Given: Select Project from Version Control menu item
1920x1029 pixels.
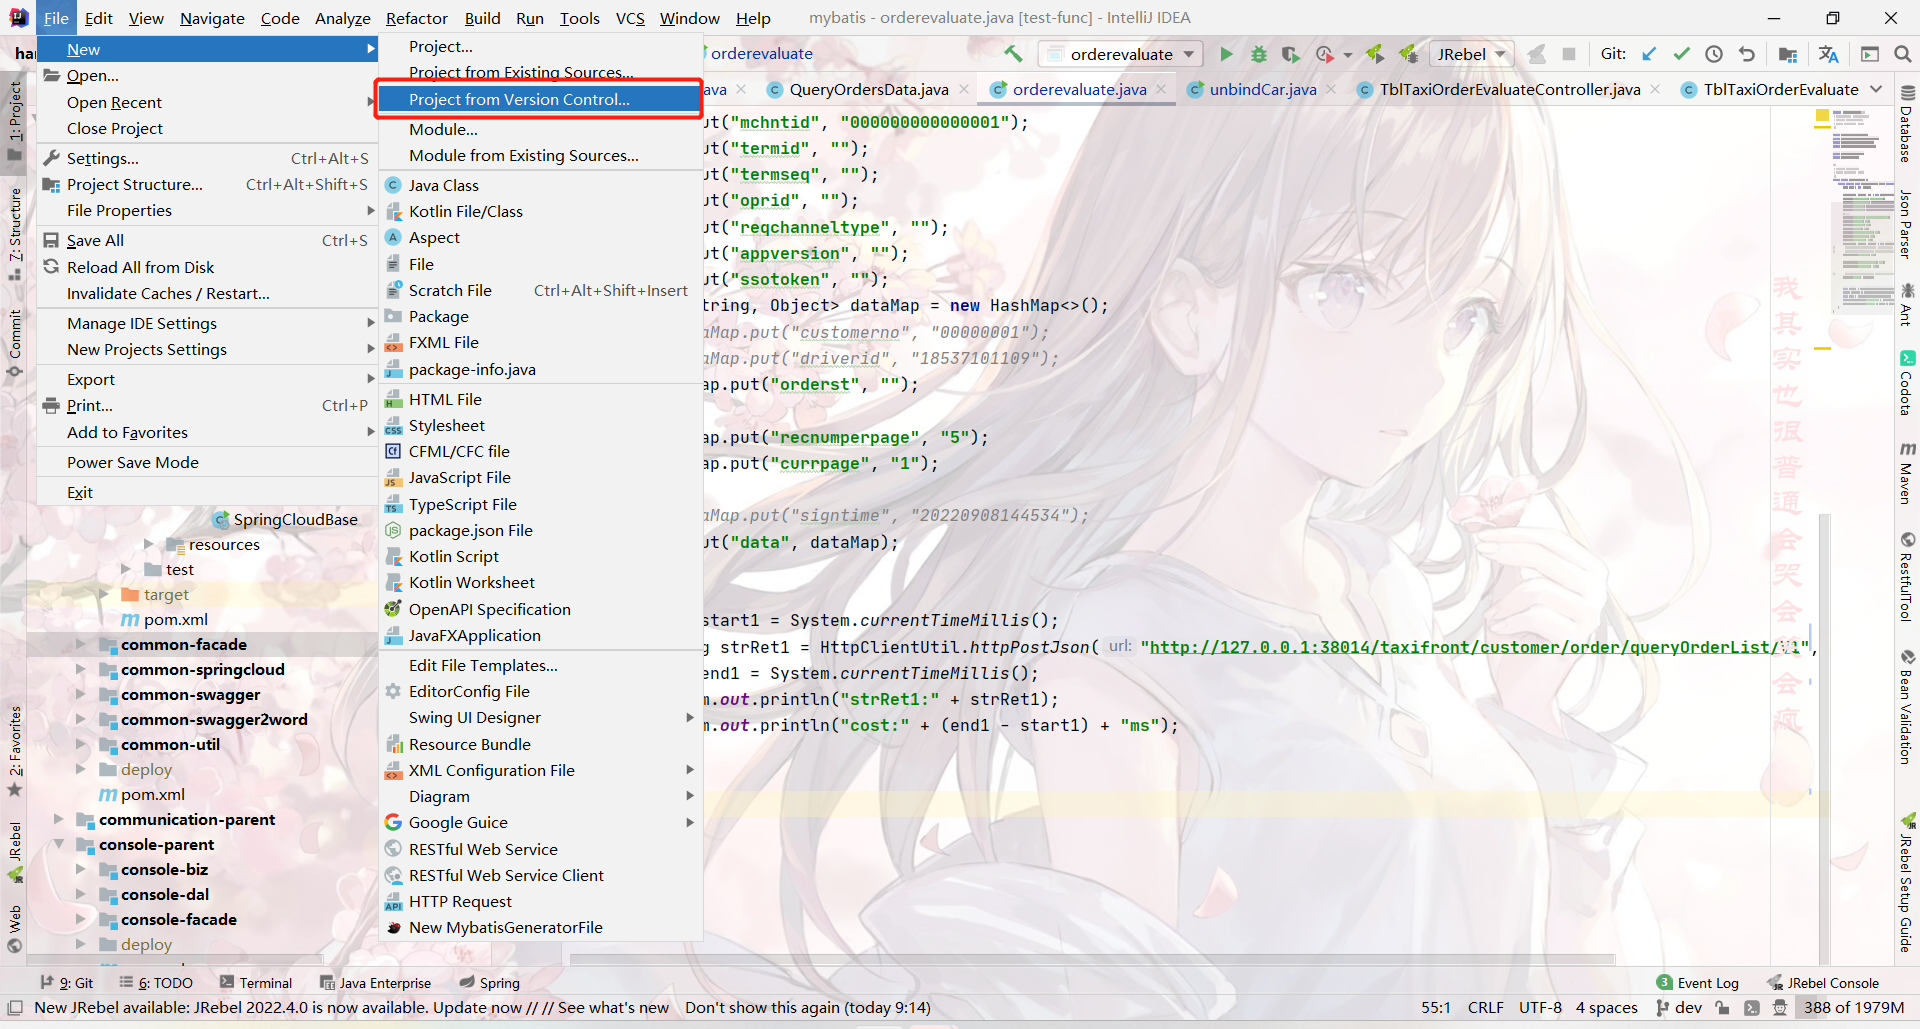Looking at the screenshot, I should coord(519,99).
